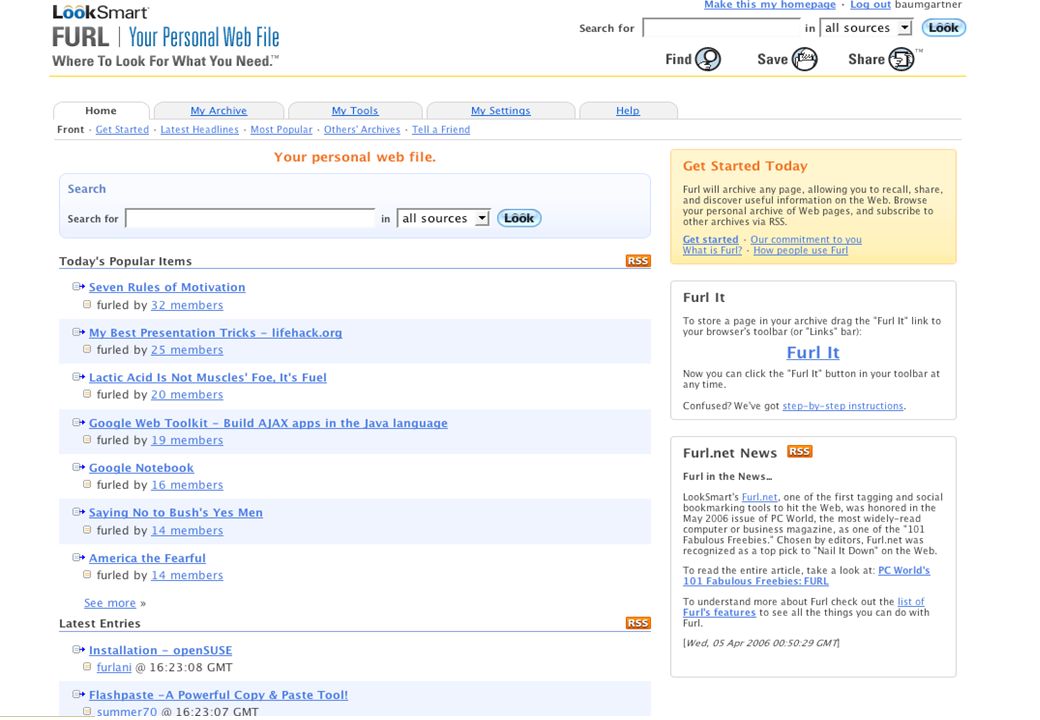The image size is (1040, 720).
Task: Open Google Notebook link
Action: coord(141,467)
